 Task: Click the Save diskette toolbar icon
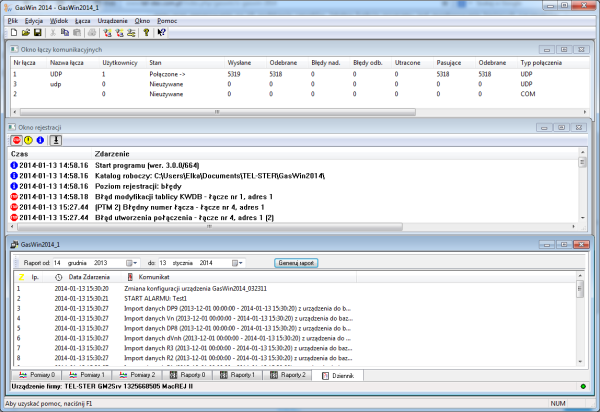[37, 32]
